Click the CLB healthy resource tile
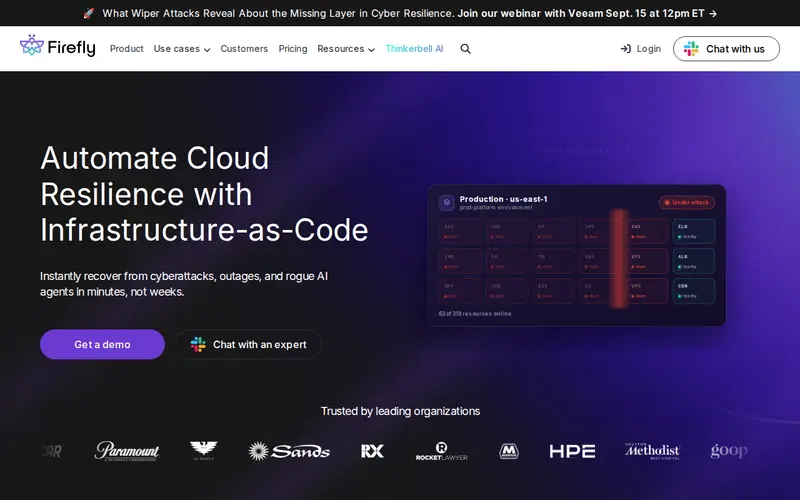The height and width of the screenshot is (500, 800). [x=693, y=231]
